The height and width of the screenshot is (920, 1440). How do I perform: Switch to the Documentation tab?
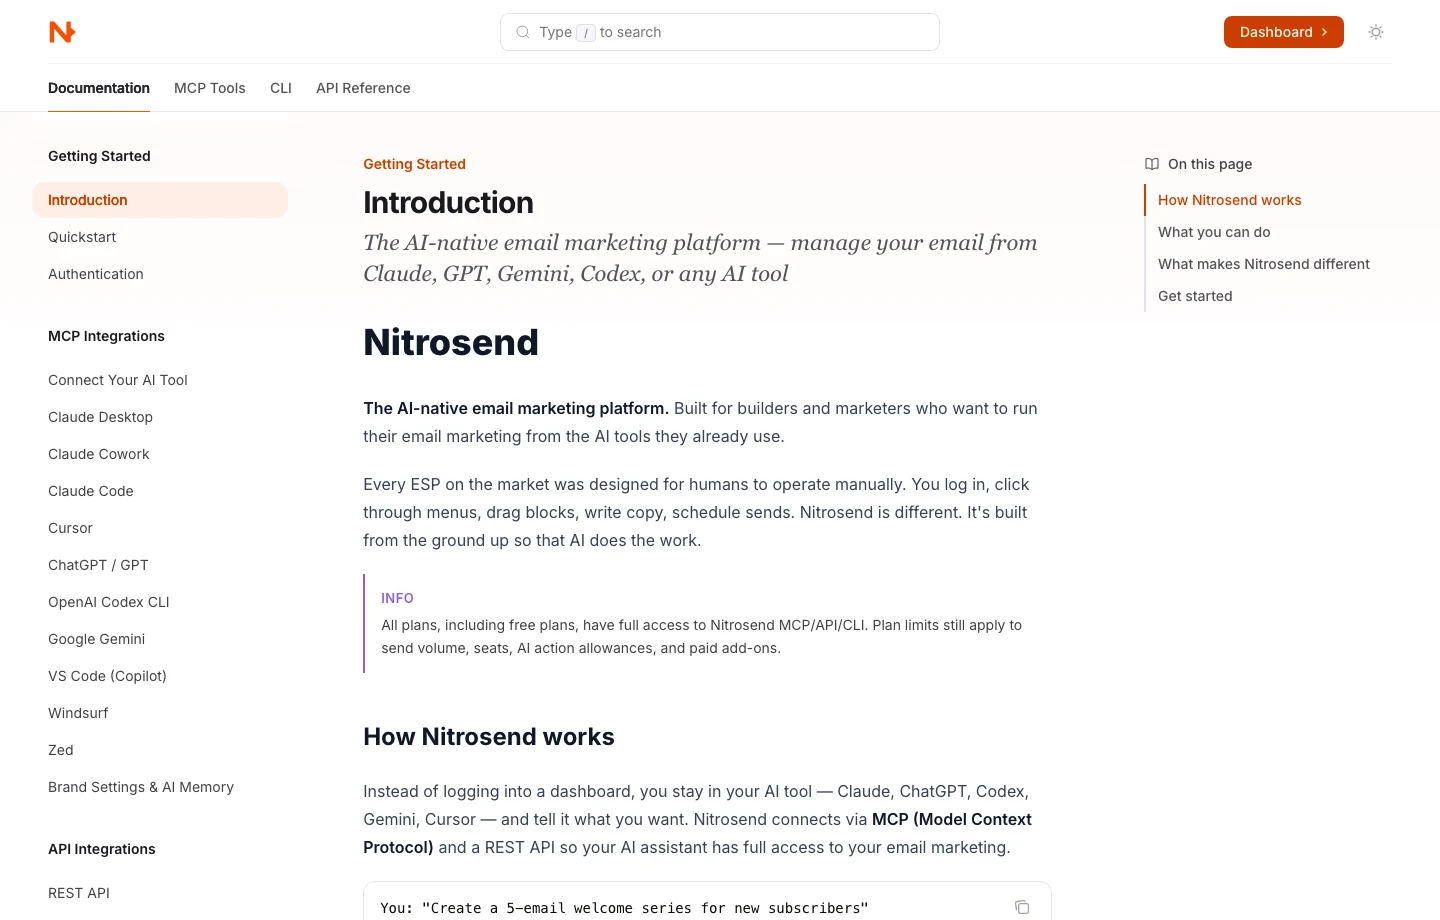tap(99, 88)
